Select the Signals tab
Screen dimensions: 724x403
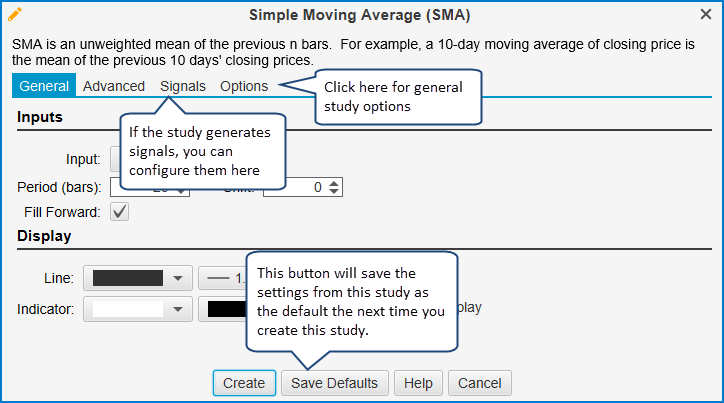182,86
